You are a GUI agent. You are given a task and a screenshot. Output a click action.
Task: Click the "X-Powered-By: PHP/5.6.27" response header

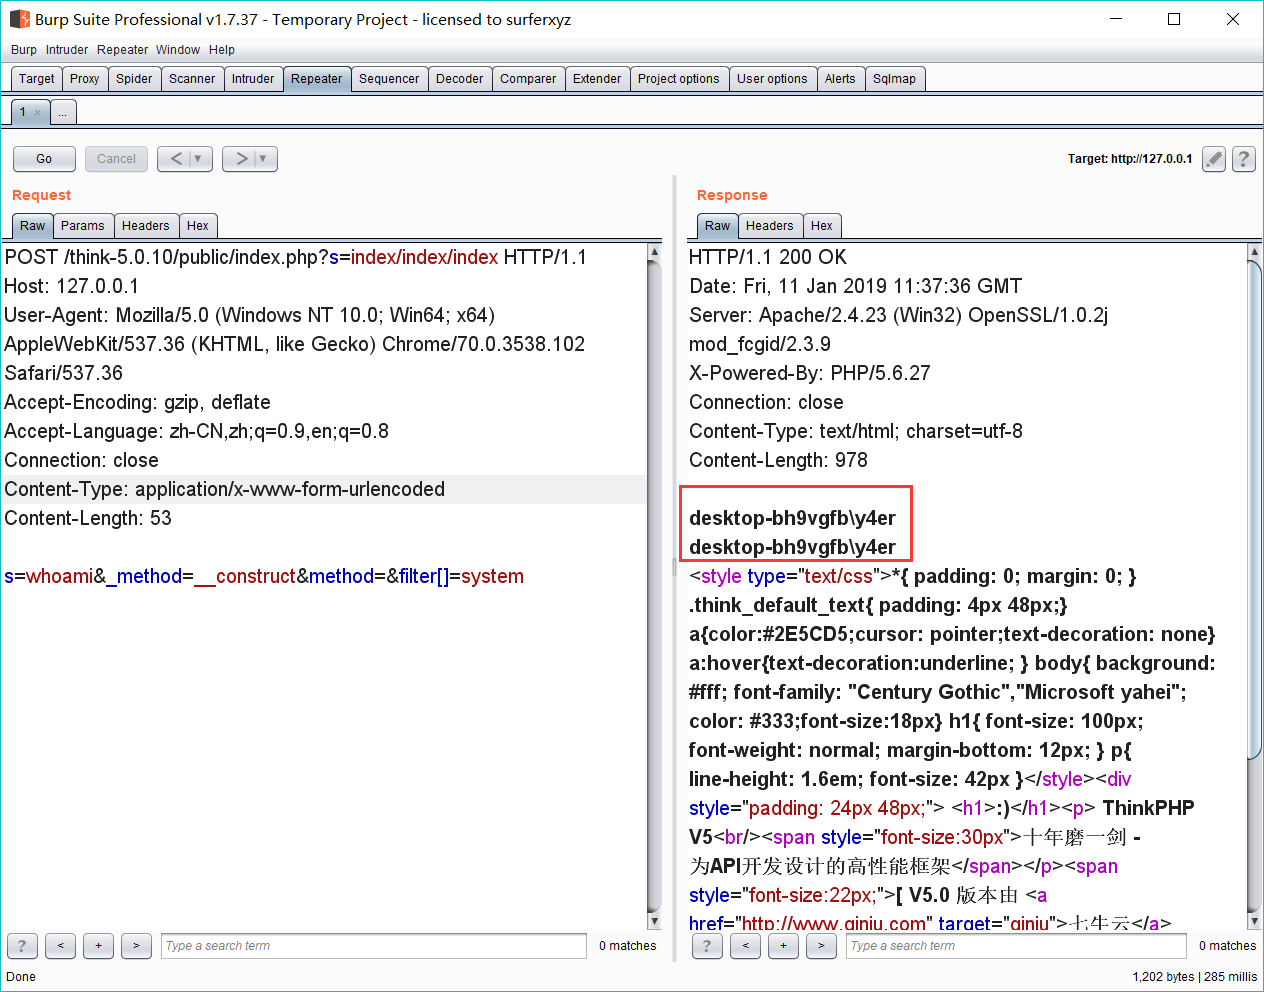click(x=810, y=373)
